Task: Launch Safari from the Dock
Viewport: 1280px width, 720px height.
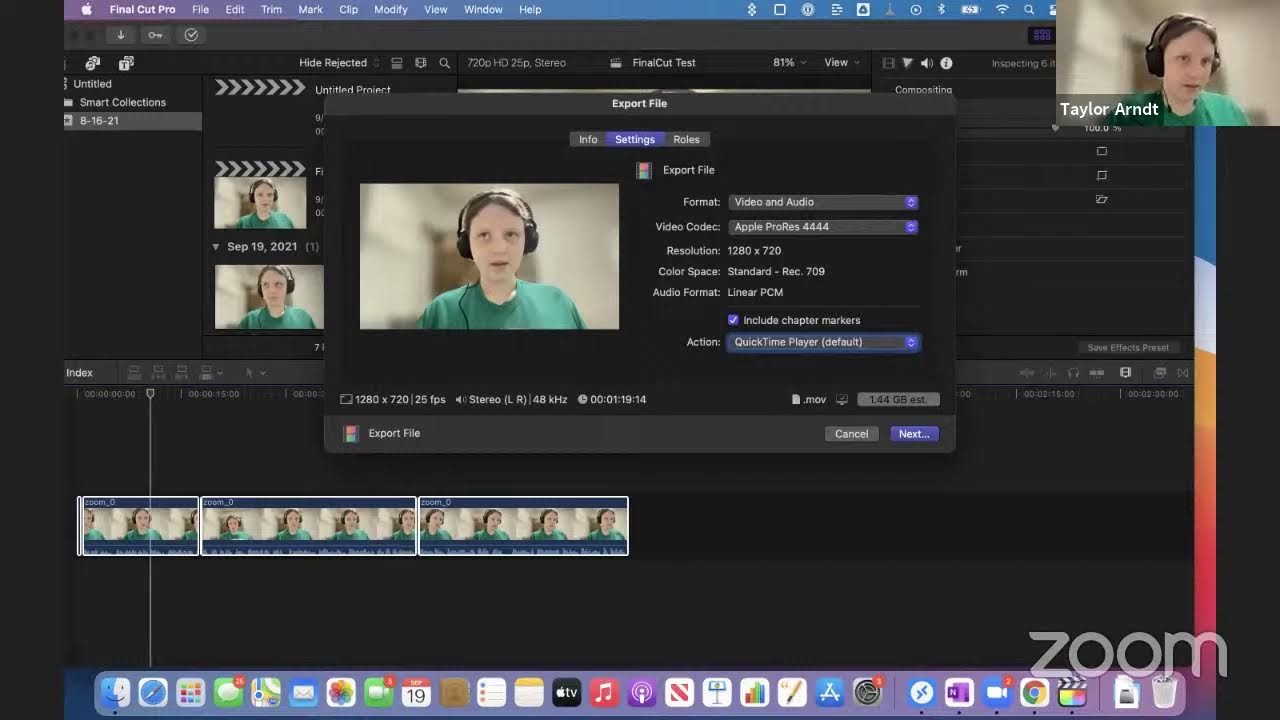Action: point(153,692)
